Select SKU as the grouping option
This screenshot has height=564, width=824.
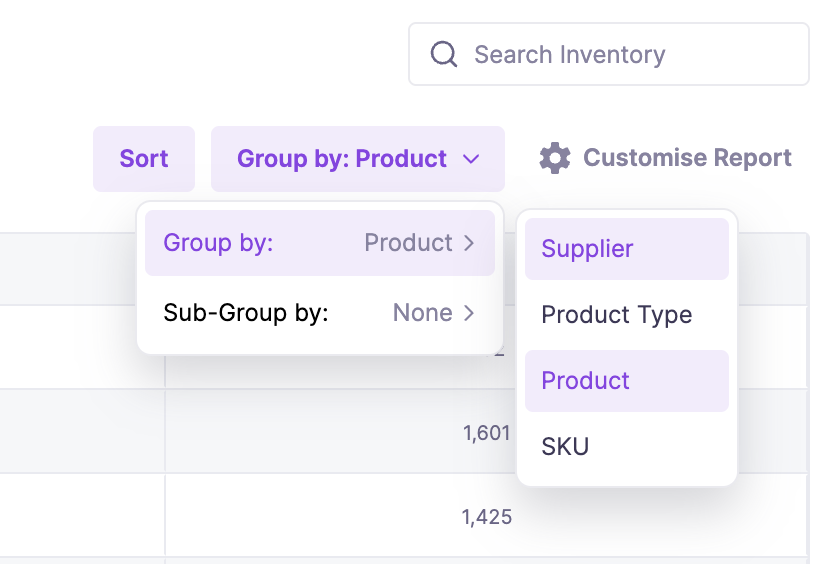coord(626,447)
